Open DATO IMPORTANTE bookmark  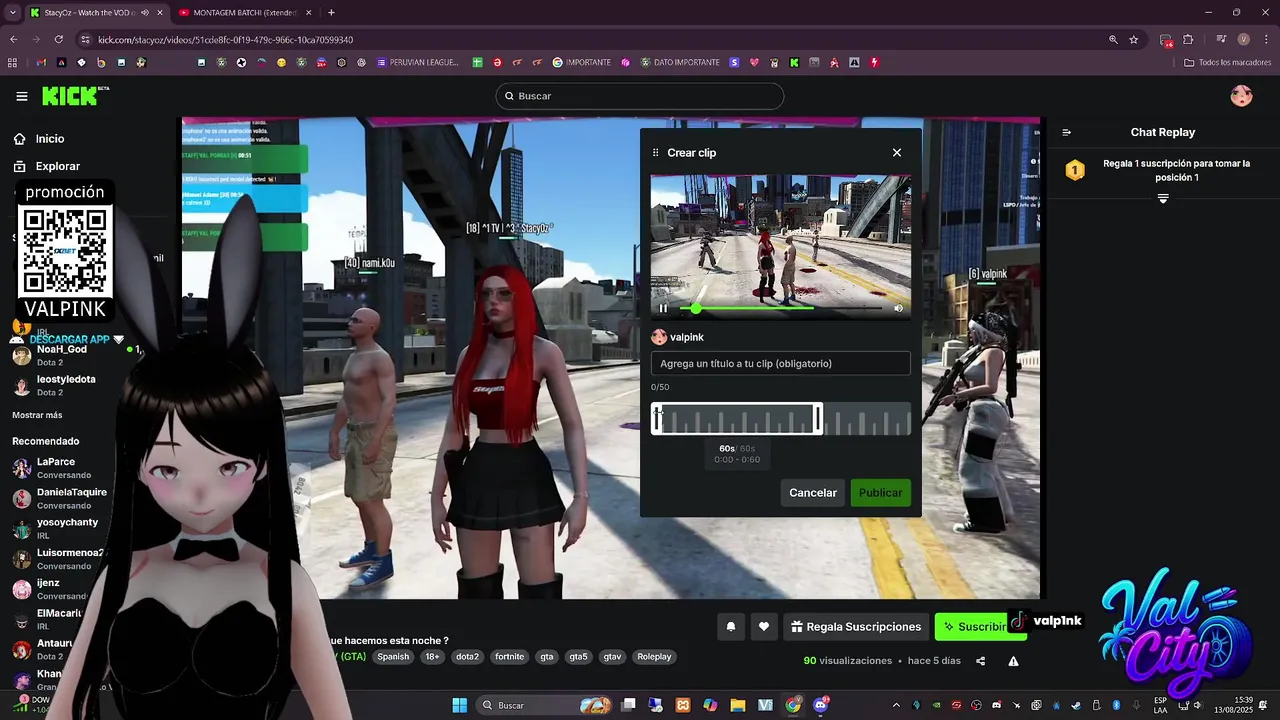(680, 62)
